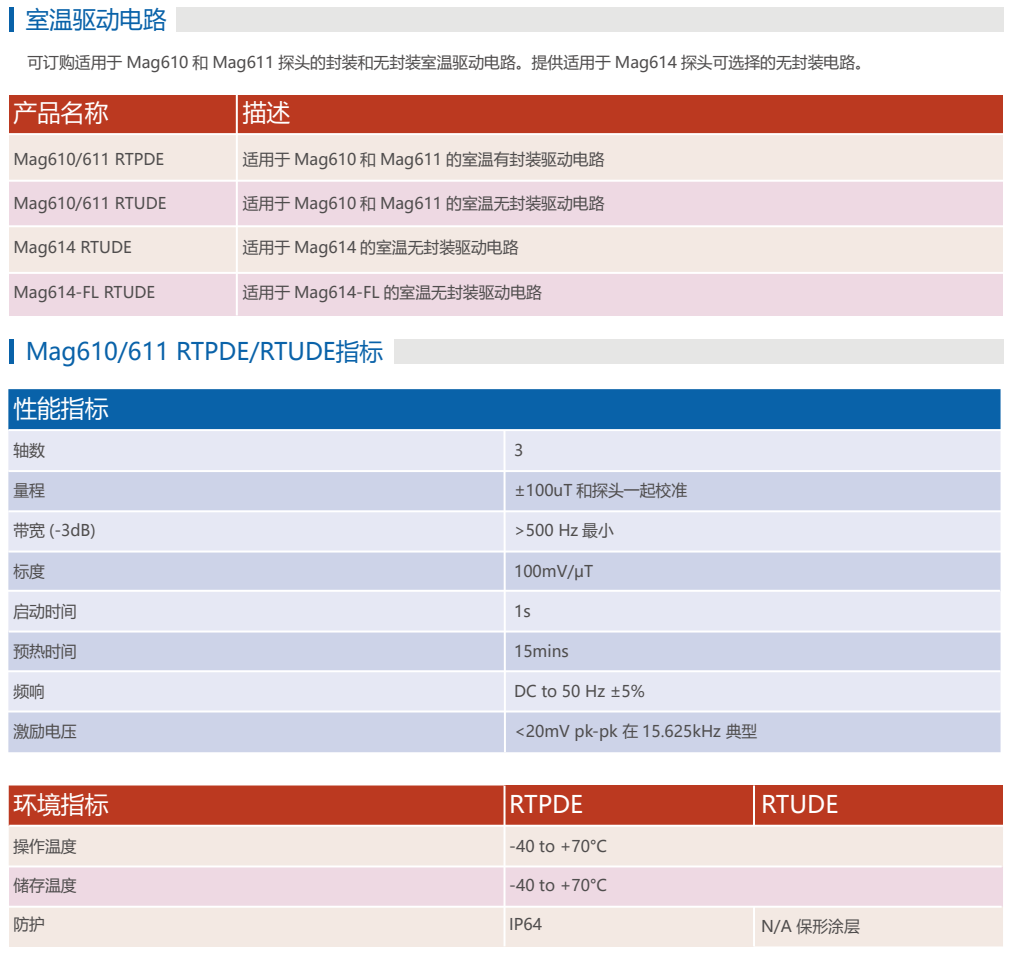Click the 轴数 value 3
1009x956 pixels.
[x=519, y=450]
